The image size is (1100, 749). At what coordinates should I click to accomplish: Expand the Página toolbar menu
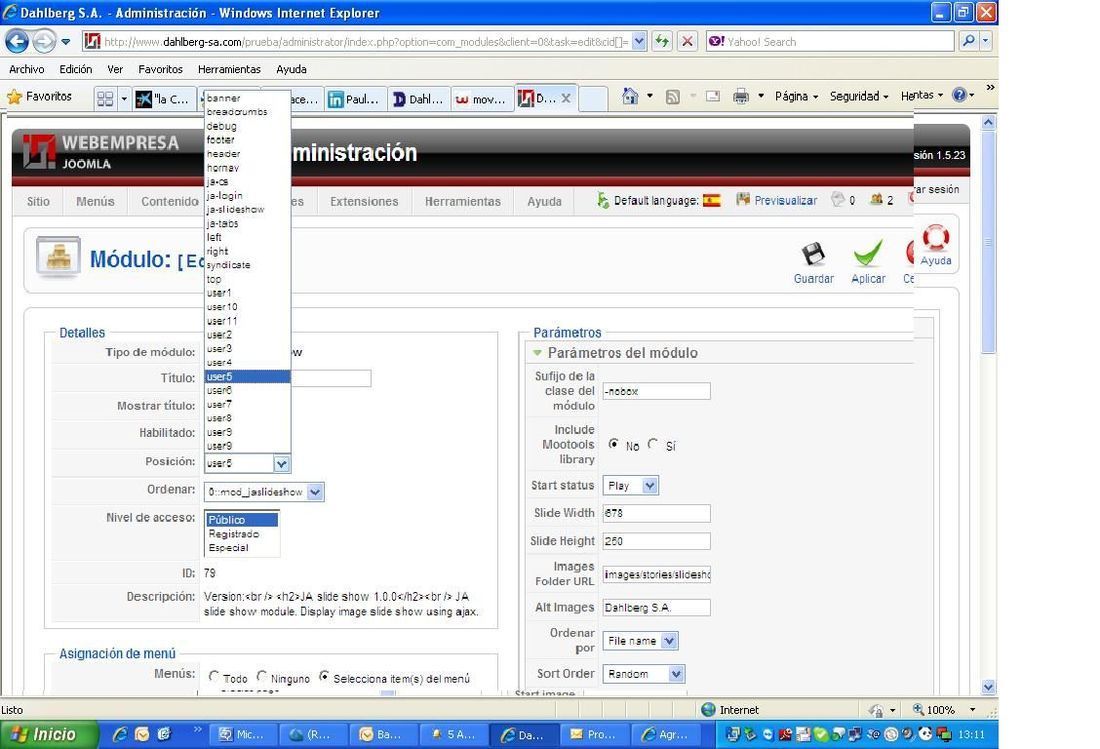tap(796, 96)
